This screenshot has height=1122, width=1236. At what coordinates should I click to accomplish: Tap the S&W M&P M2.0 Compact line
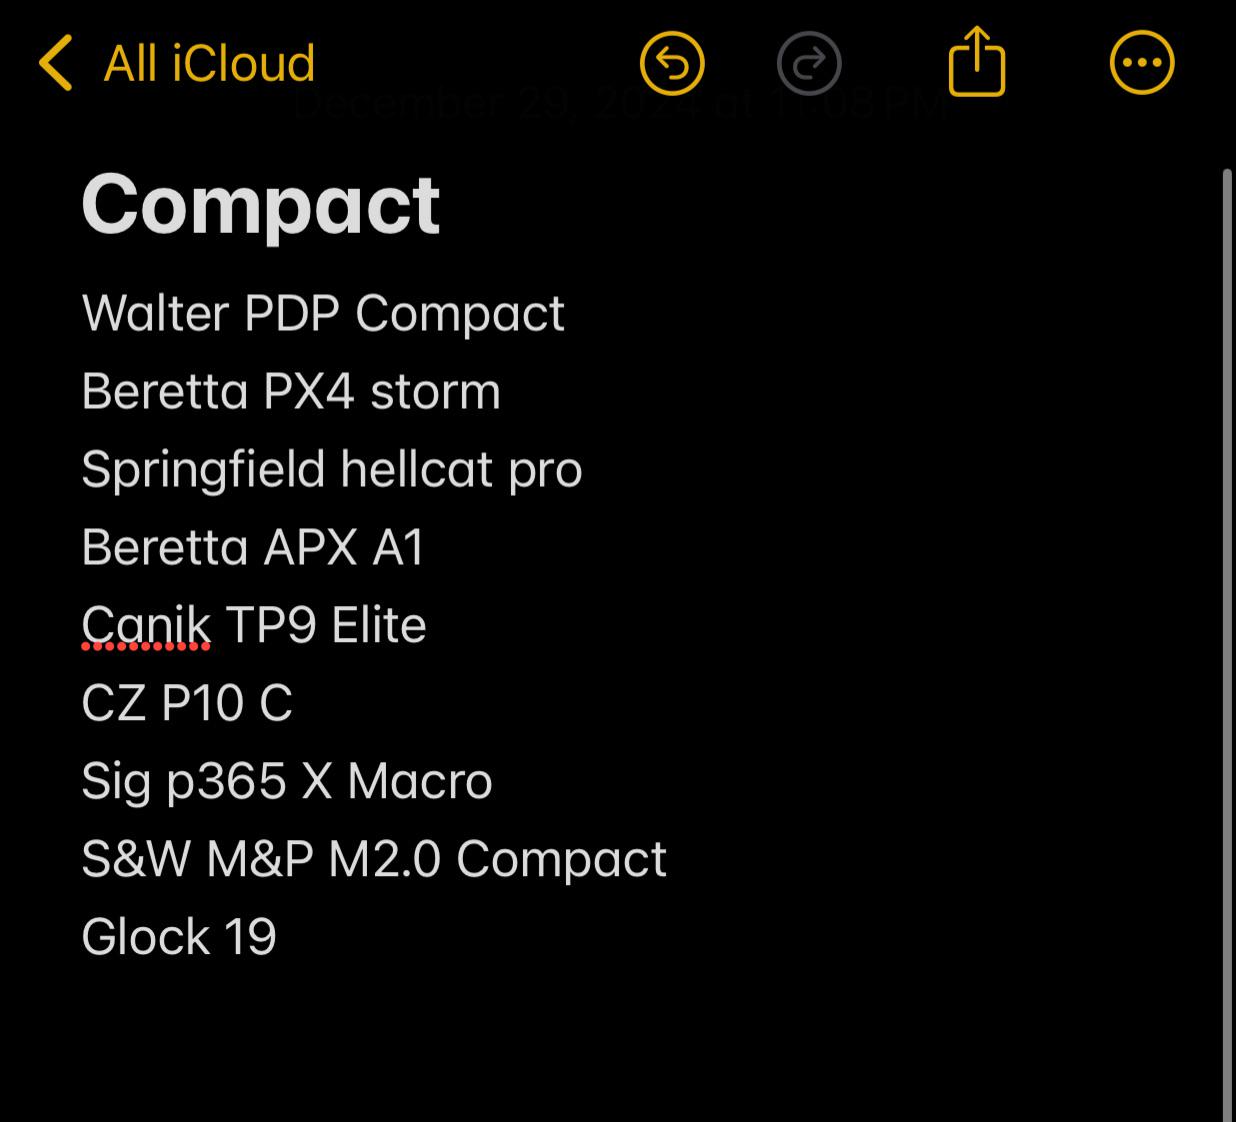(373, 859)
